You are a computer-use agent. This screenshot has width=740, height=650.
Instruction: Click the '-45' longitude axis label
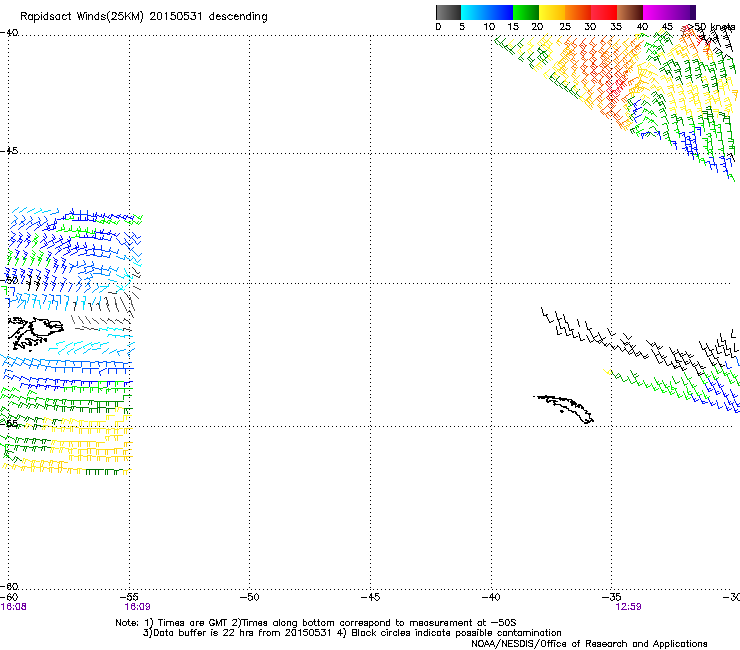coord(370,597)
